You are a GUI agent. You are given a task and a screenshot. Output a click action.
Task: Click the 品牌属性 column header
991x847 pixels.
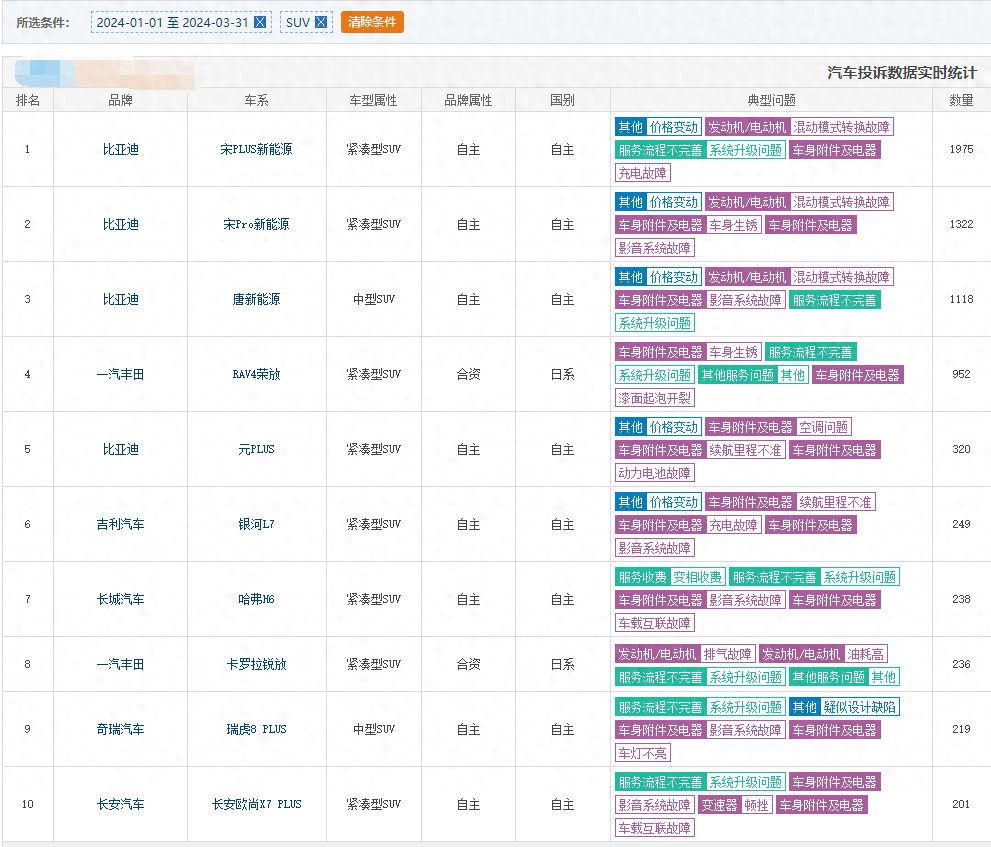click(468, 100)
